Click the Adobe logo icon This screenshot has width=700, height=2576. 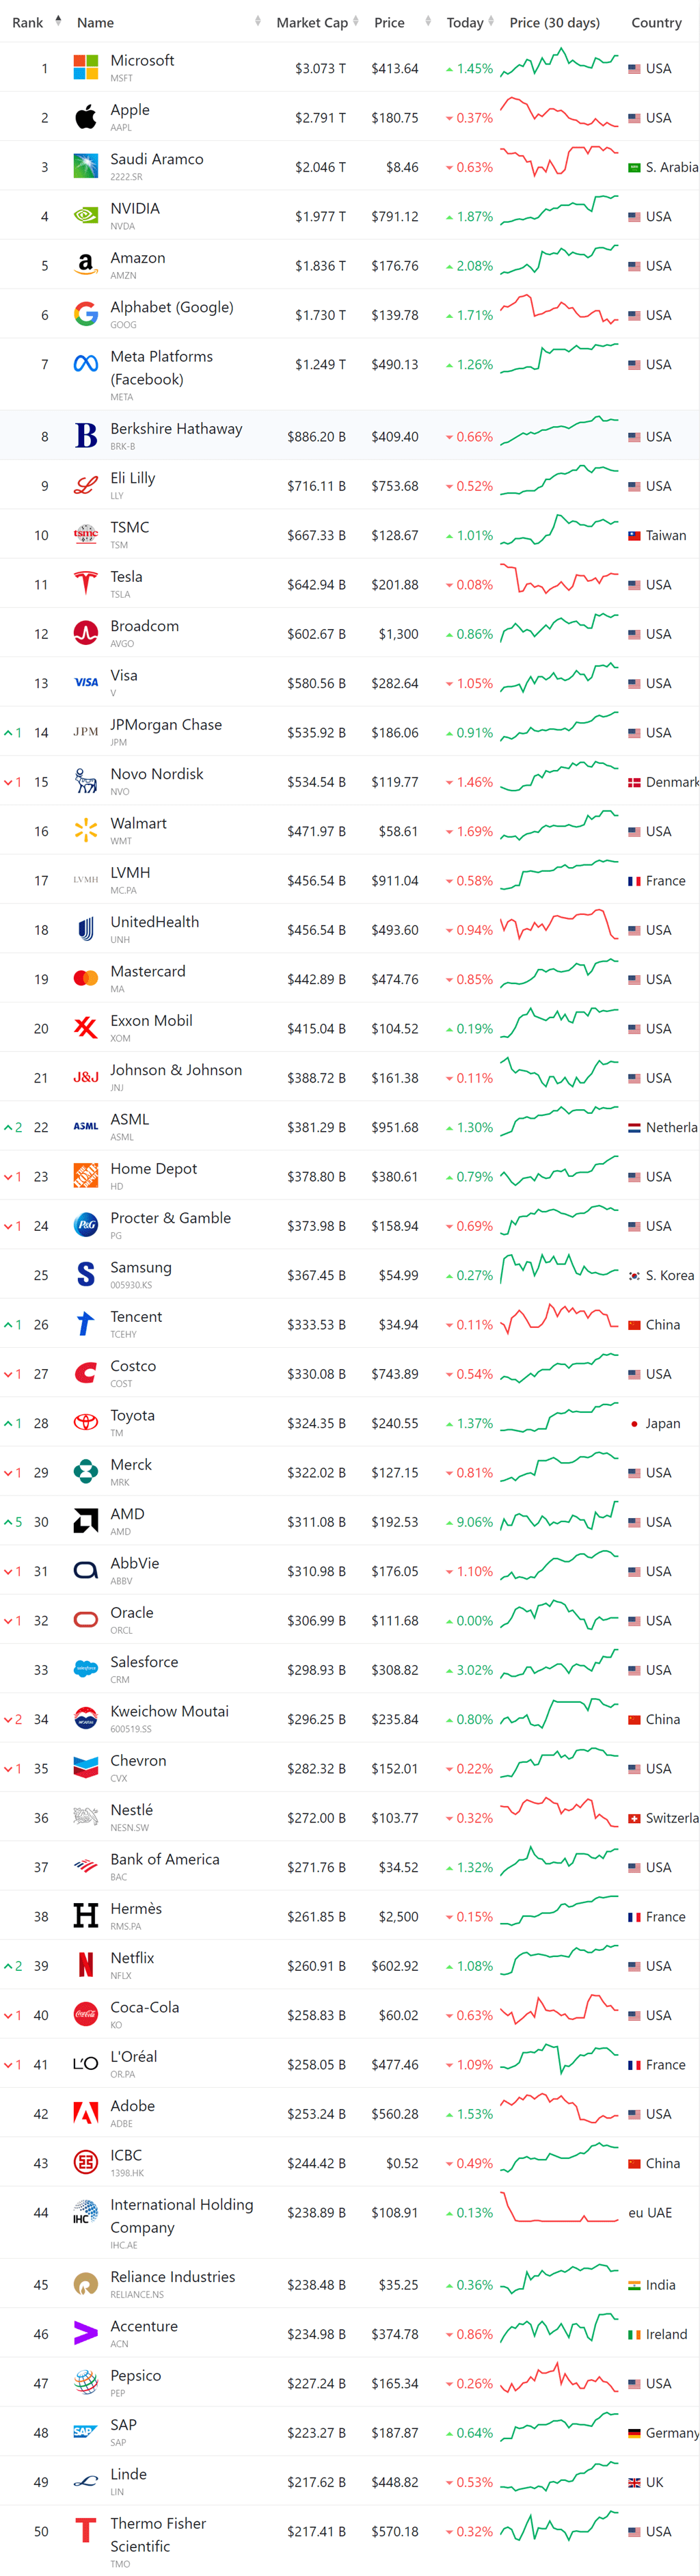point(86,2113)
